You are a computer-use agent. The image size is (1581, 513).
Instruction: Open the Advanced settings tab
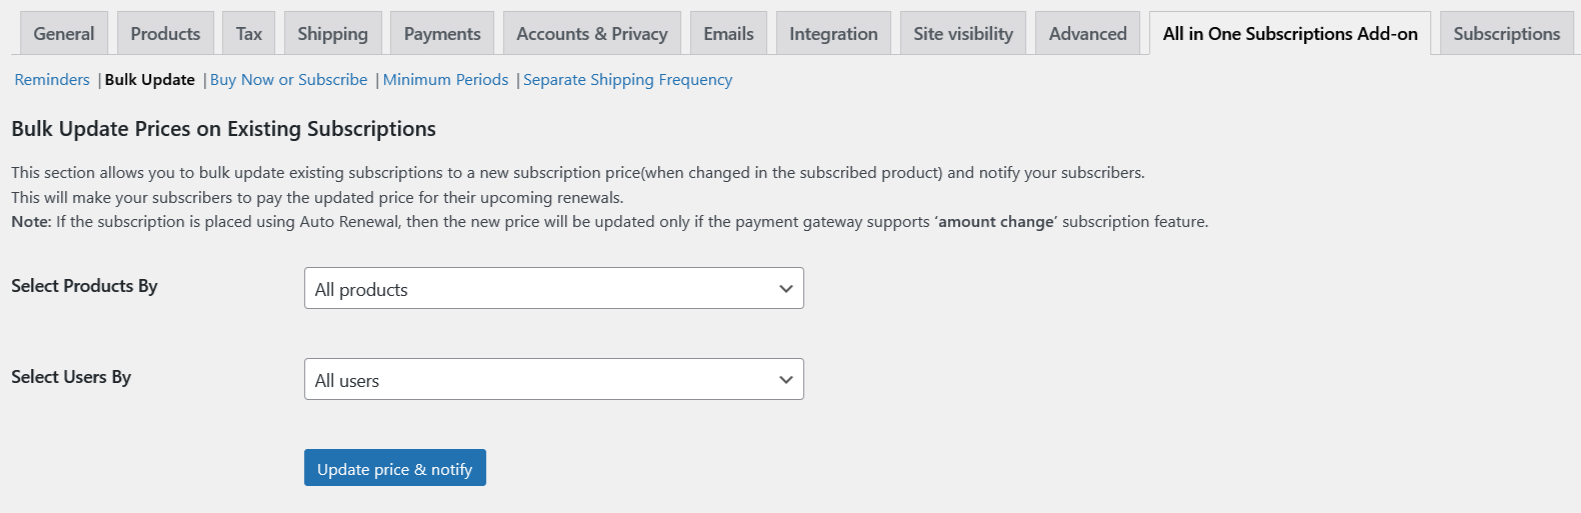(x=1087, y=34)
